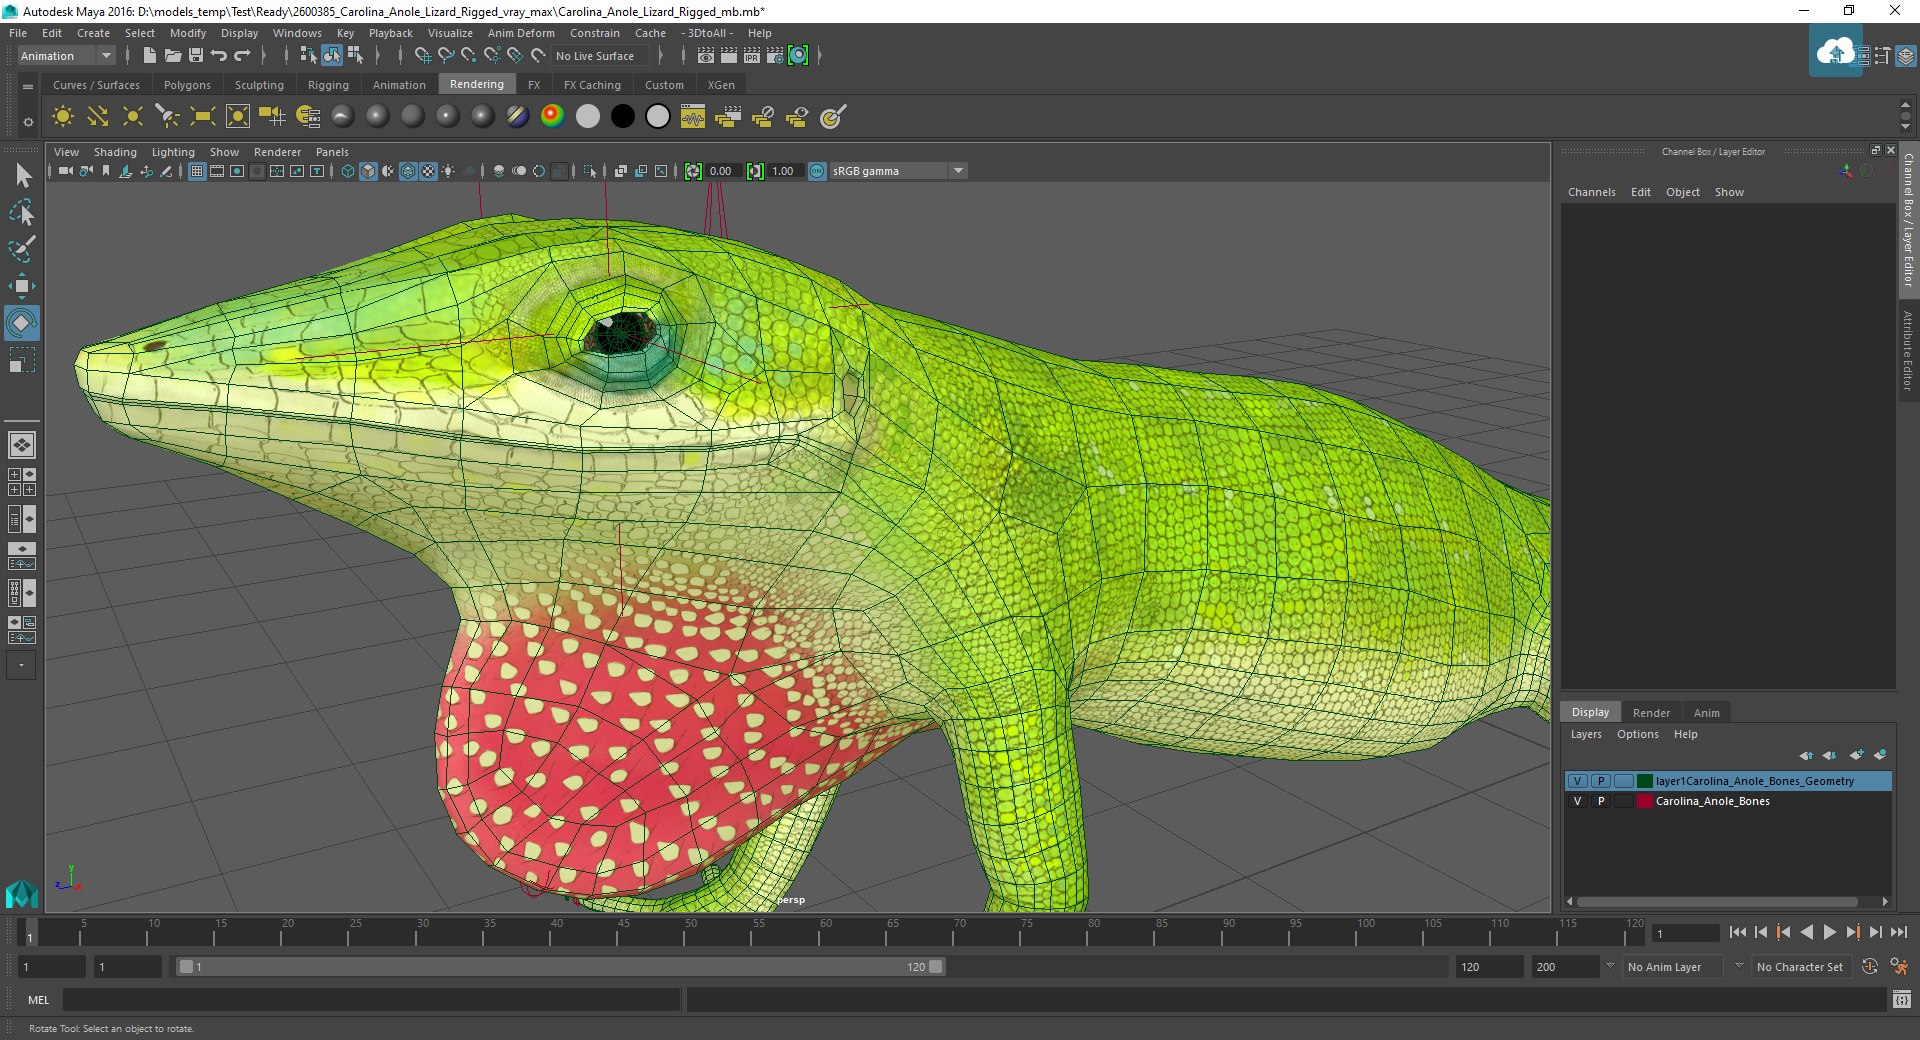The height and width of the screenshot is (1040, 1920).
Task: Toggle playback P for Carolina_Anole_Bones layer
Action: pyautogui.click(x=1601, y=801)
